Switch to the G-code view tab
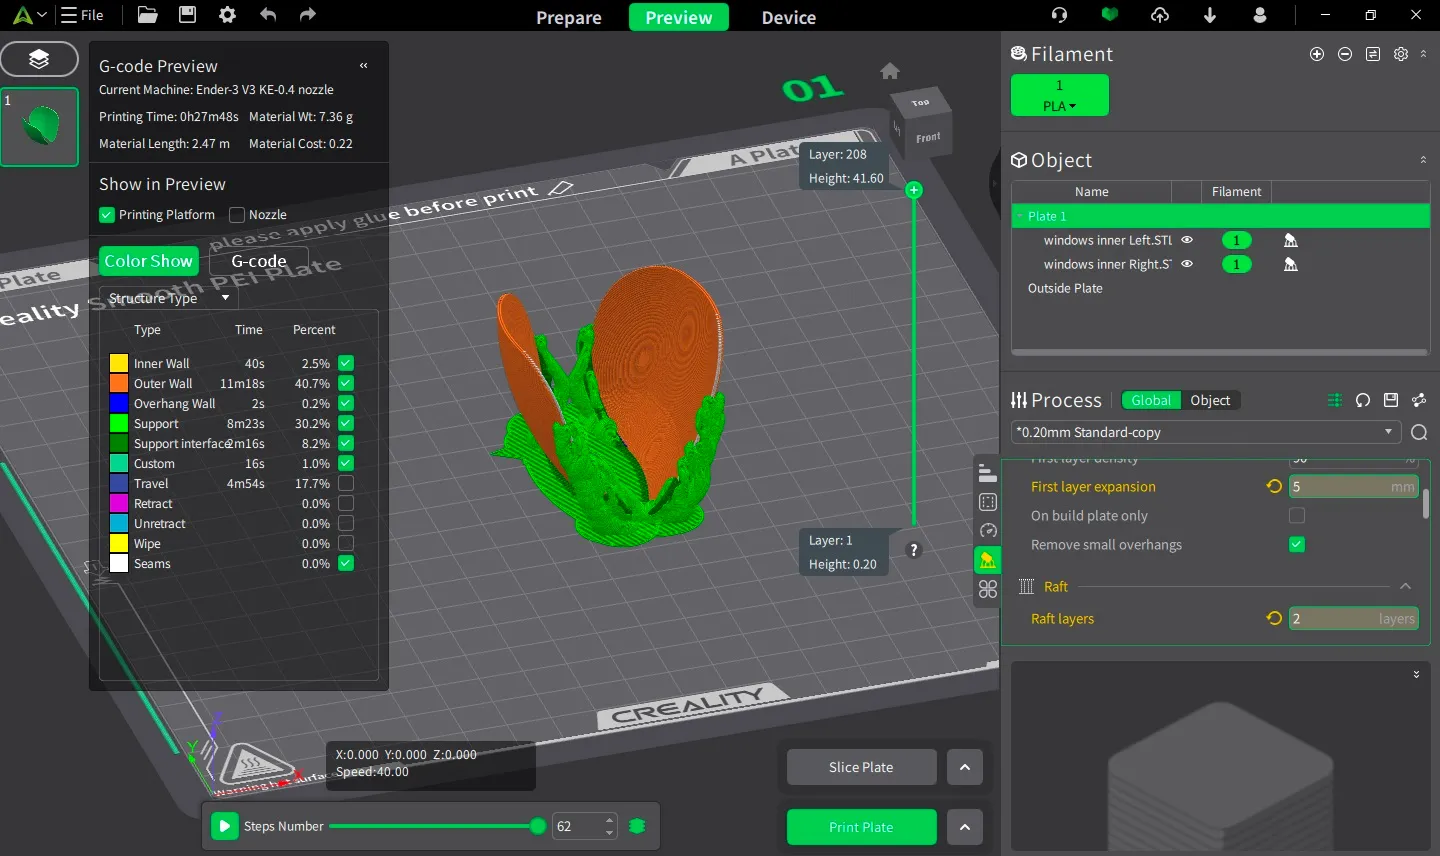 (259, 261)
